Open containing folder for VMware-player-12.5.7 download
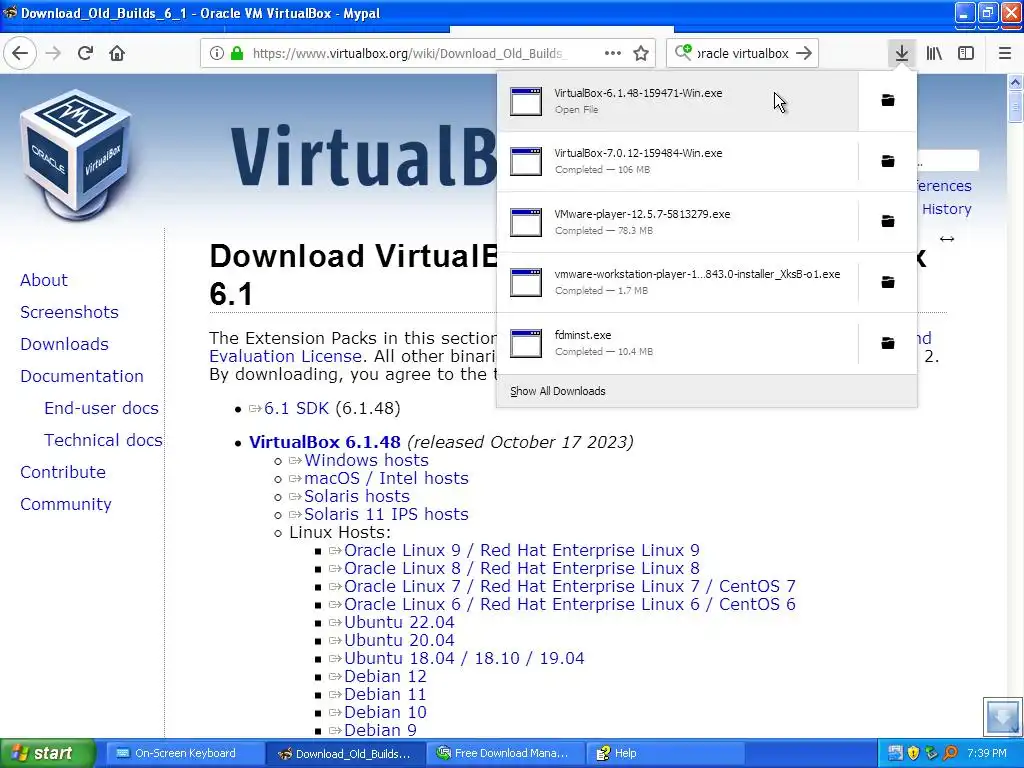 888,221
